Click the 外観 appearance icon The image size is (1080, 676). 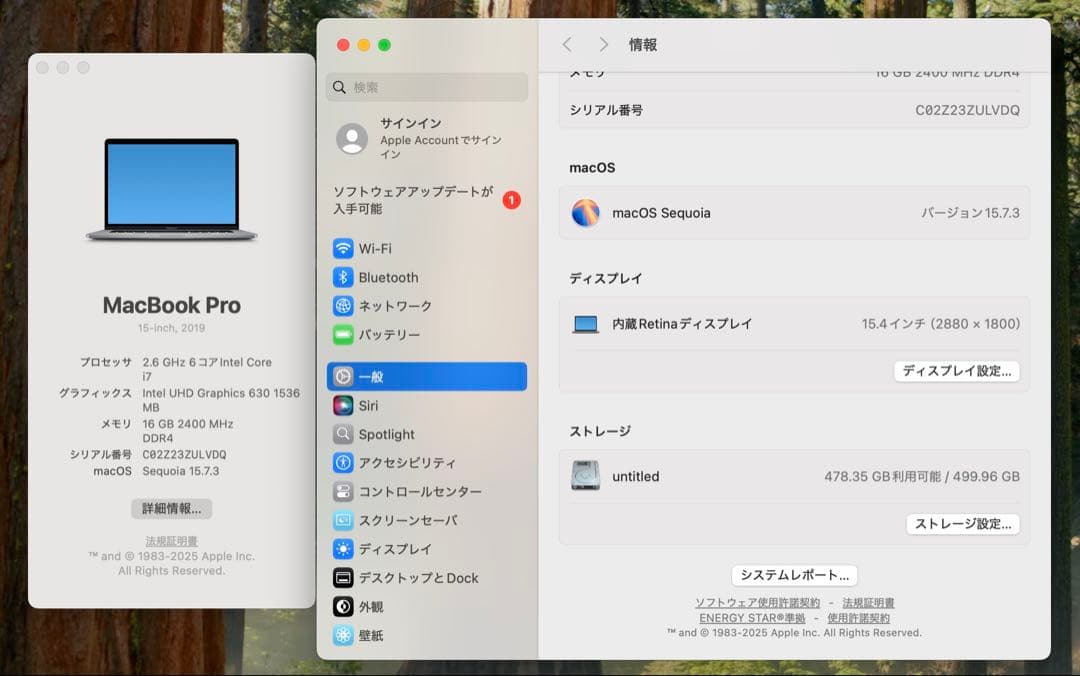[x=343, y=606]
